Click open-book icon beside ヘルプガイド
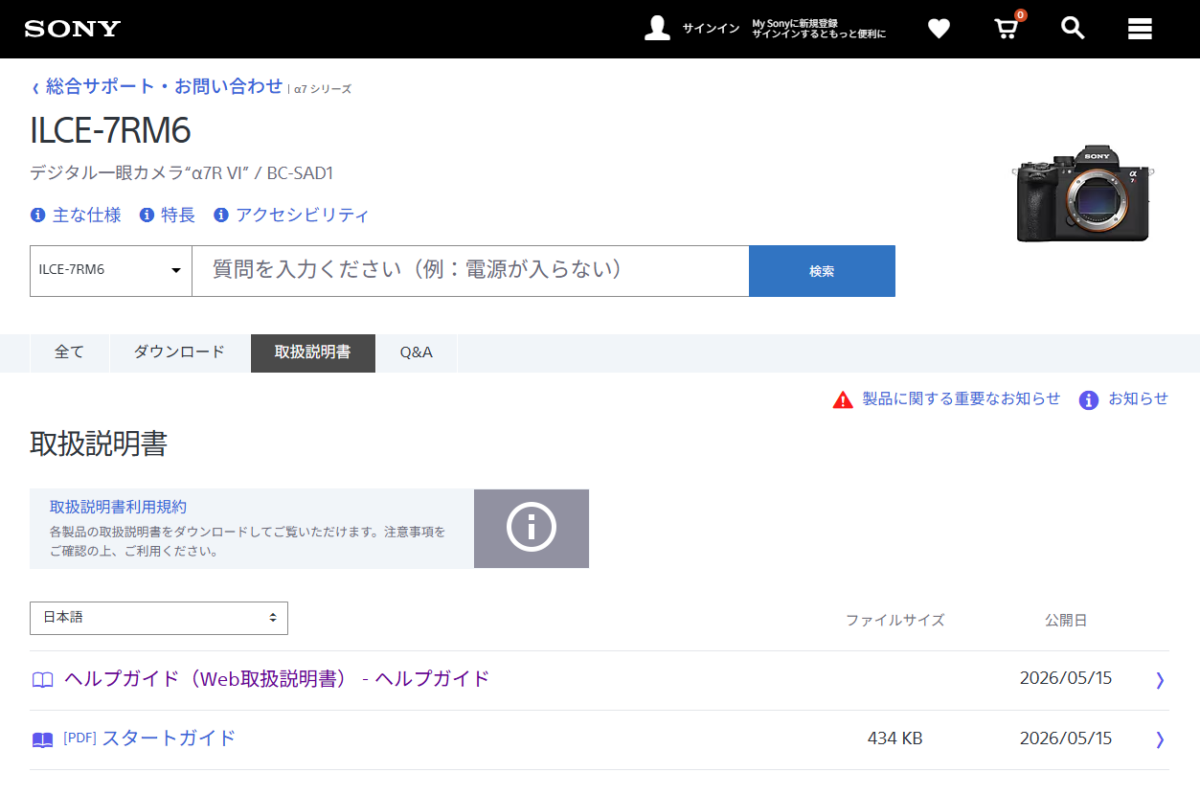The height and width of the screenshot is (795, 1200). [x=42, y=680]
